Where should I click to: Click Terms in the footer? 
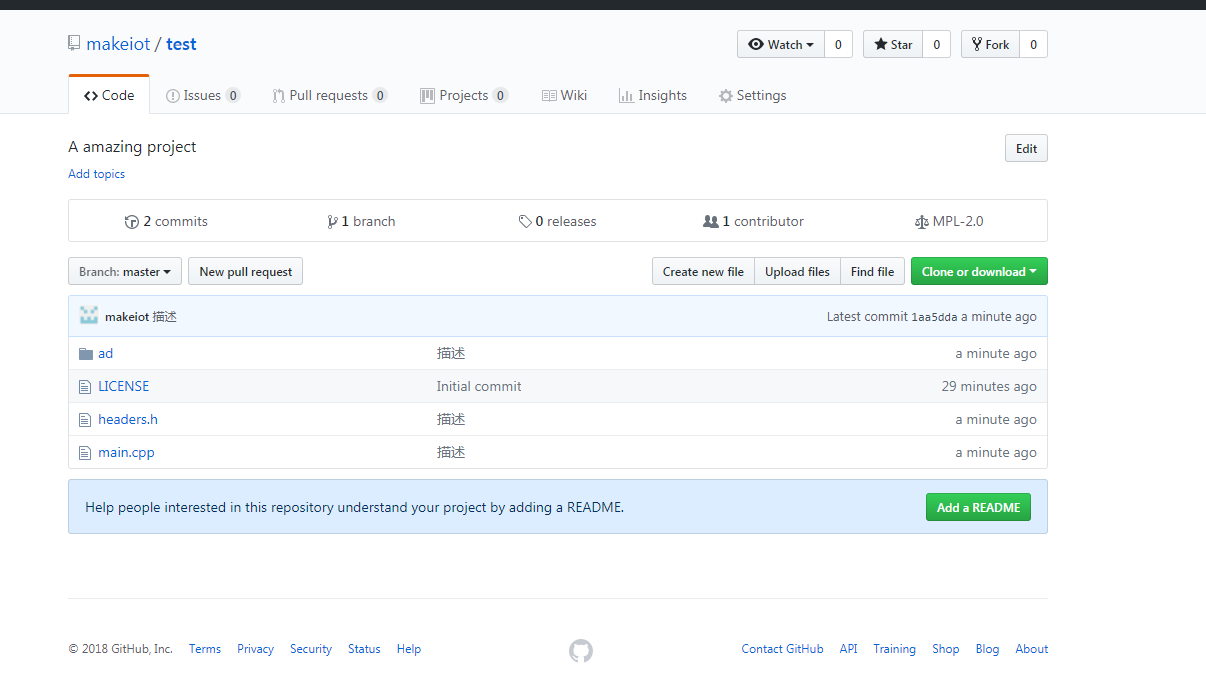[x=205, y=649]
